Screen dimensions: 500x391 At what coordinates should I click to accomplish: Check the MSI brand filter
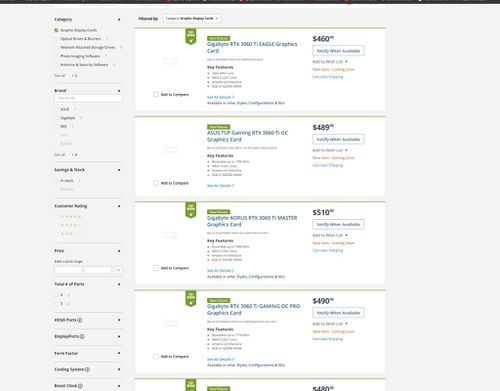click(x=56, y=127)
